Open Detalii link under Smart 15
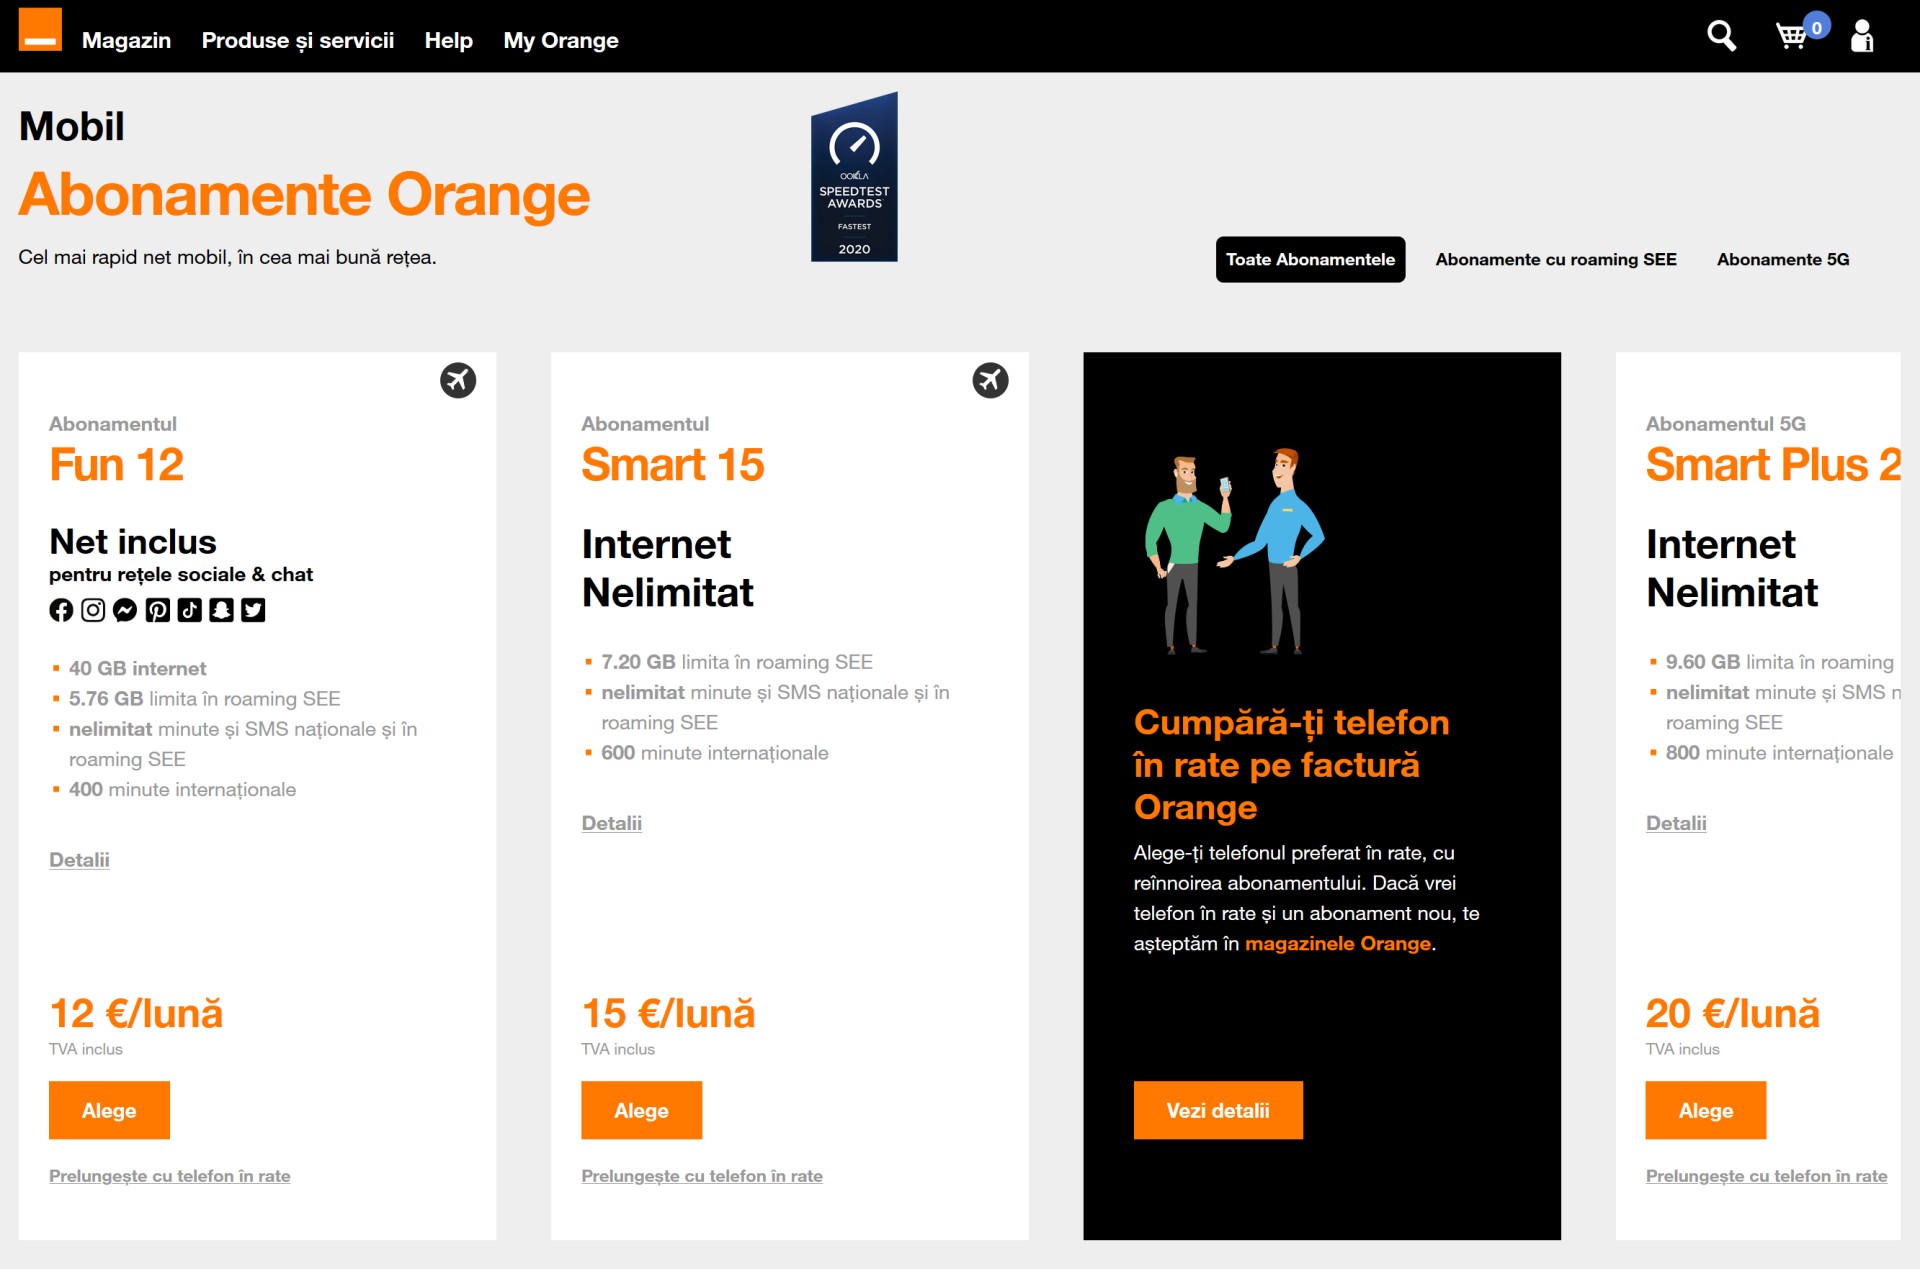The image size is (1920, 1269). [x=611, y=823]
